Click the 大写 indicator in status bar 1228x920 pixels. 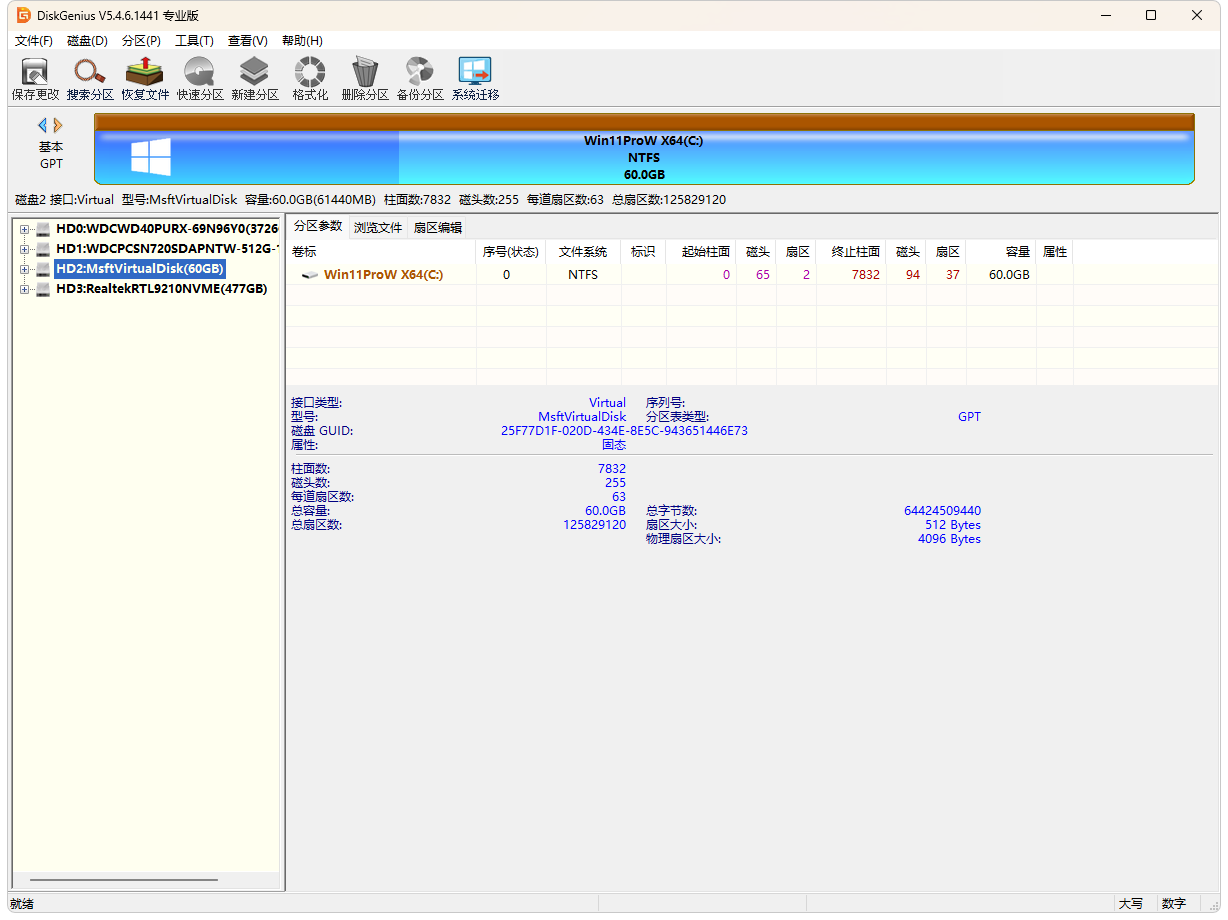click(x=1131, y=904)
